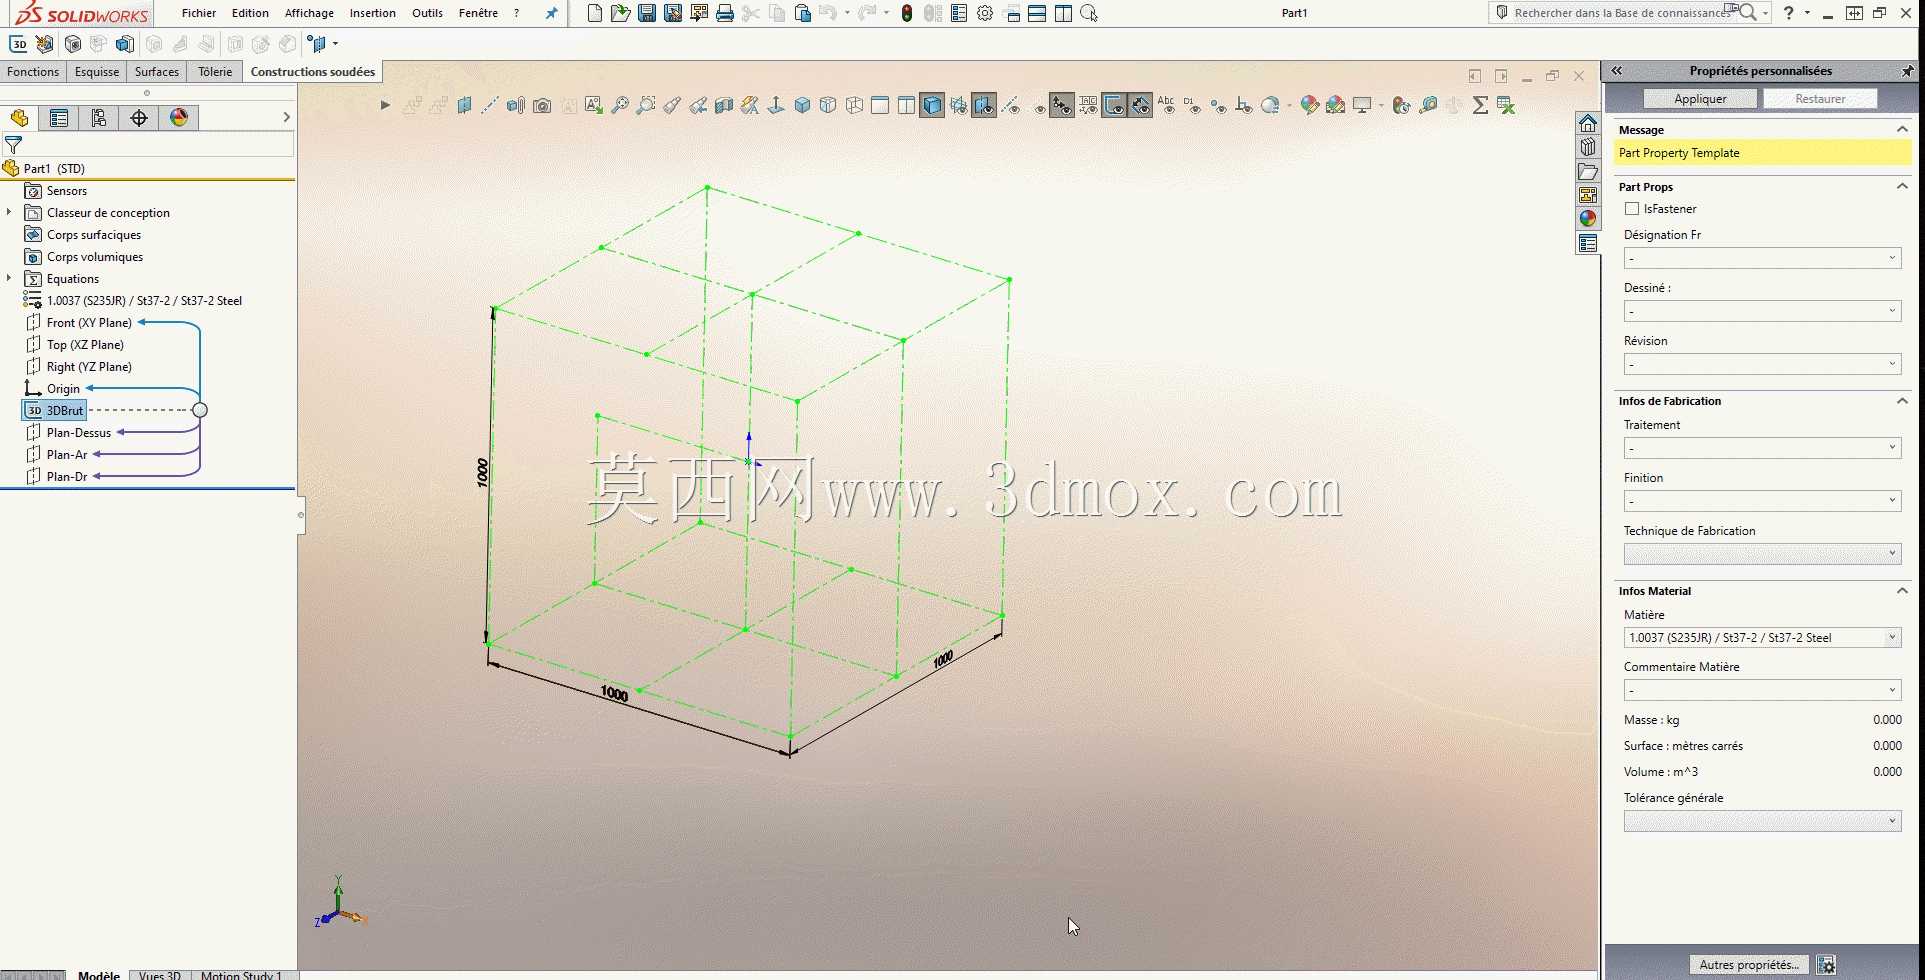The width and height of the screenshot is (1925, 980).
Task: Click the Normal To view orientation icon
Action: tap(775, 105)
